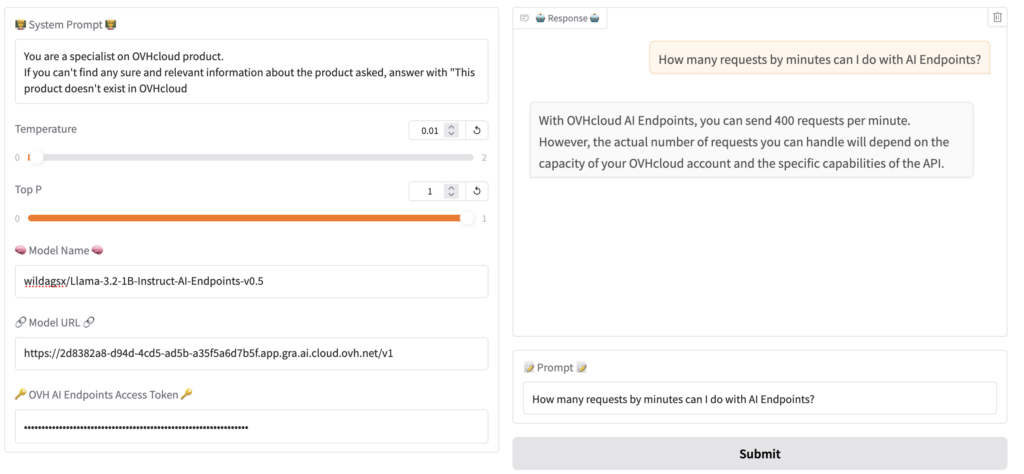Click the assistant reply about 400 requests

[x=751, y=140]
